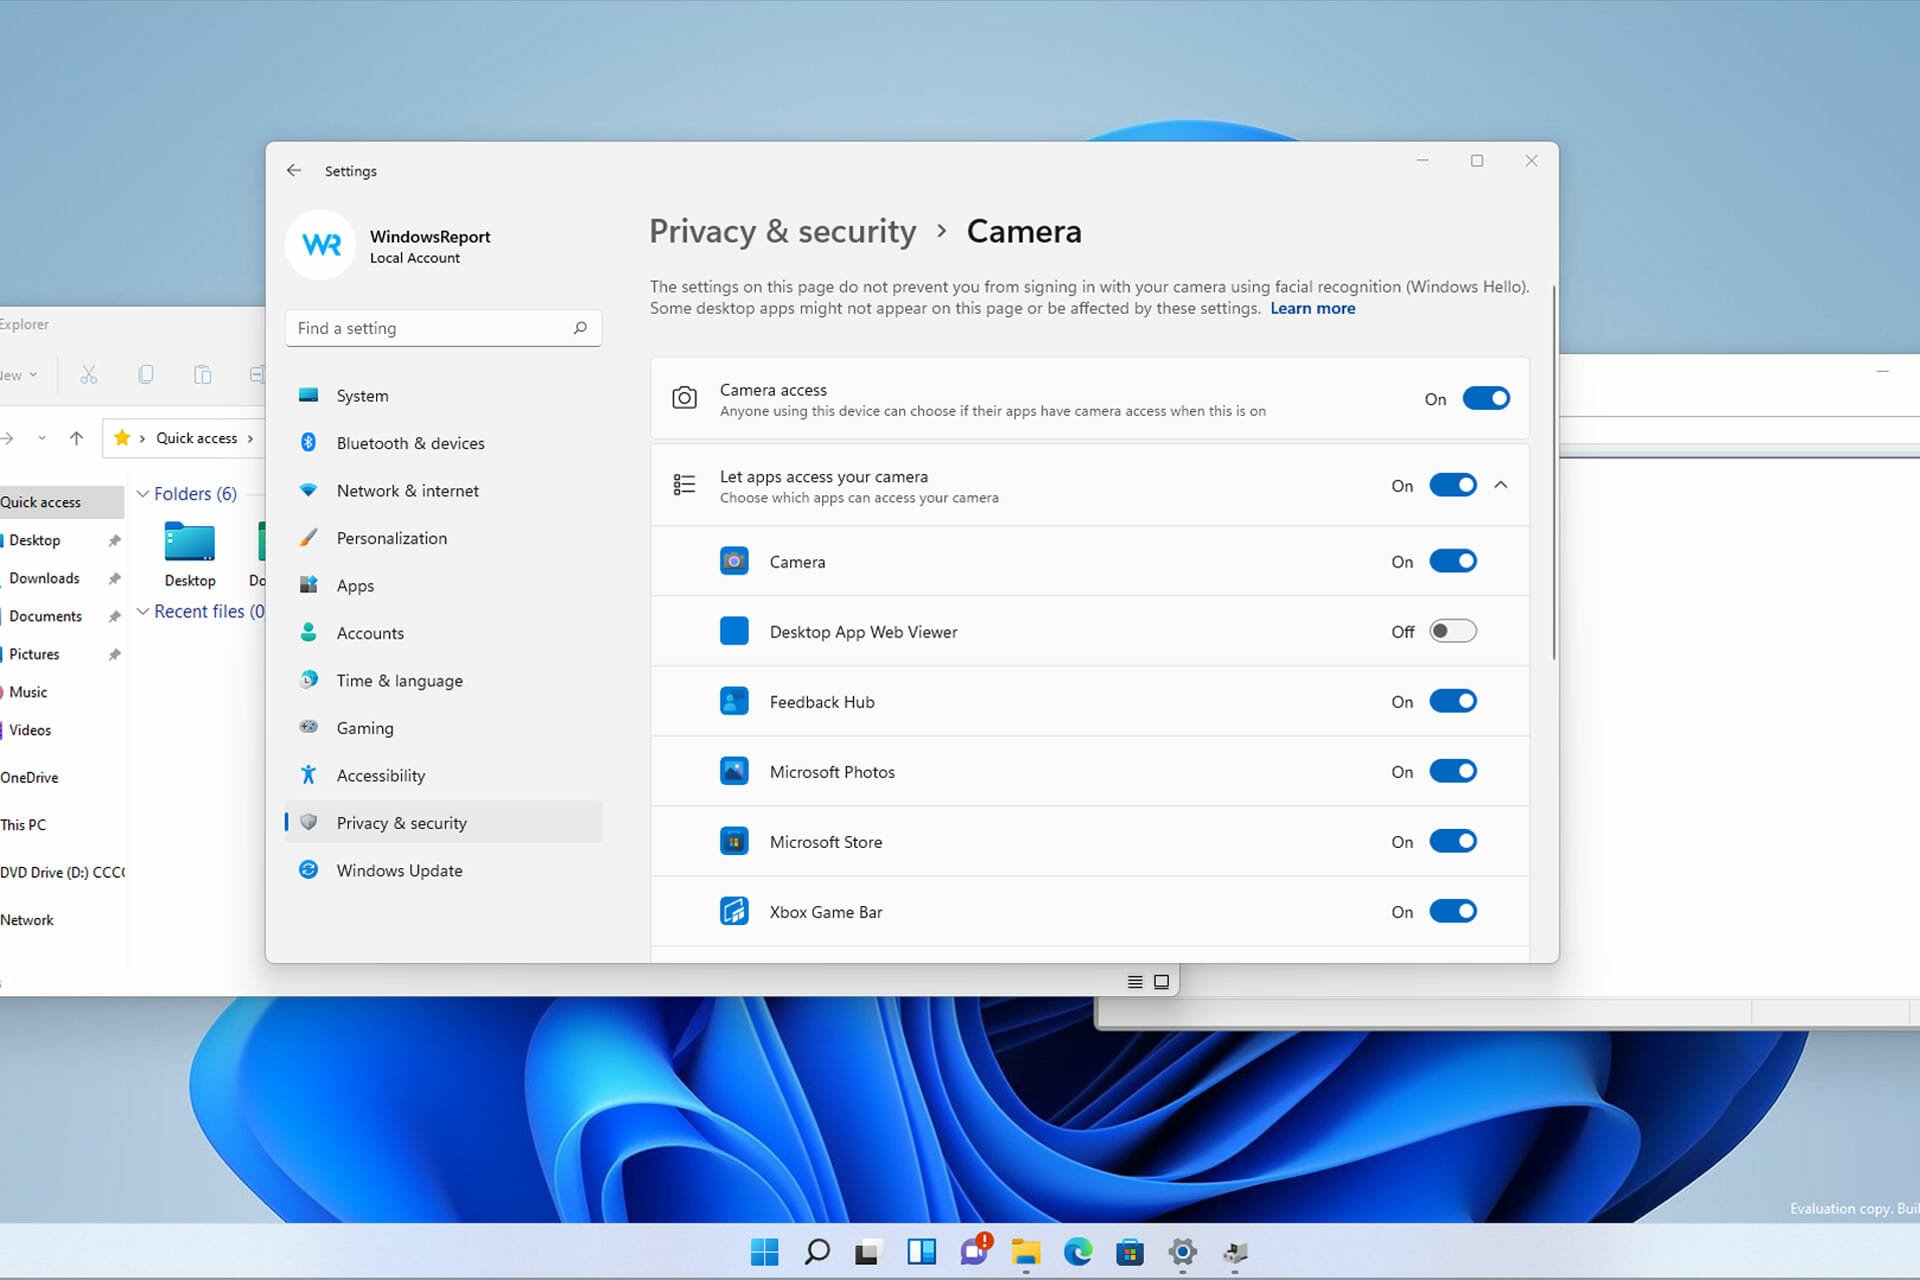Image resolution: width=1920 pixels, height=1280 pixels.
Task: Open Desktop folder thumbnail in File Explorer
Action: [189, 555]
